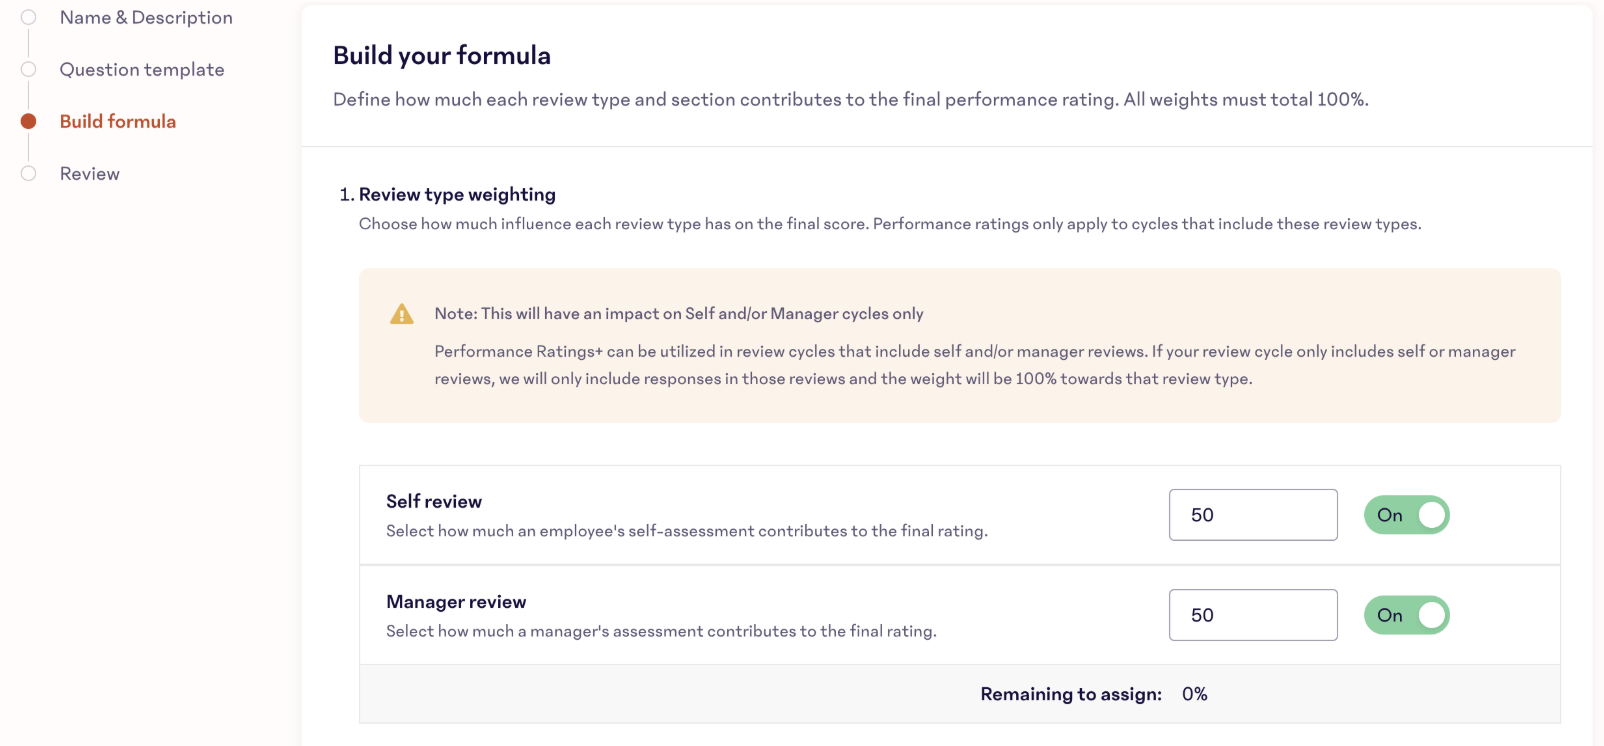The height and width of the screenshot is (746, 1604).
Task: Click the note title about Self and/or Manager cycles
Action: click(x=678, y=314)
